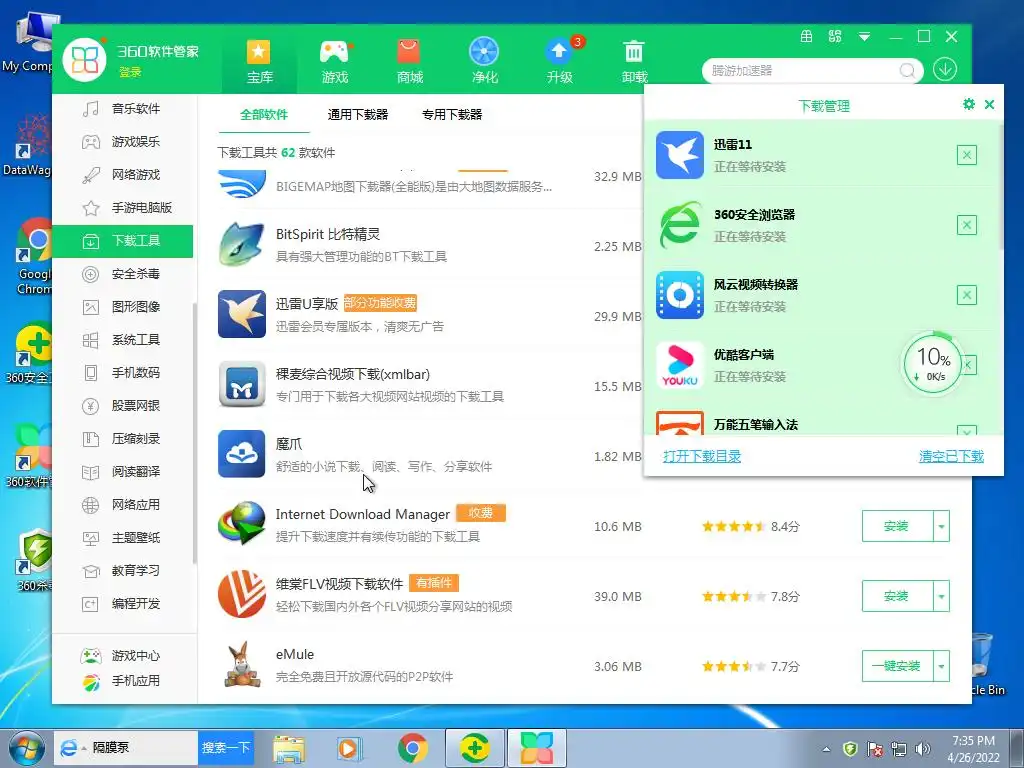
Task: Click the BitSpirit 比特精灵 icon
Action: pyautogui.click(x=242, y=244)
